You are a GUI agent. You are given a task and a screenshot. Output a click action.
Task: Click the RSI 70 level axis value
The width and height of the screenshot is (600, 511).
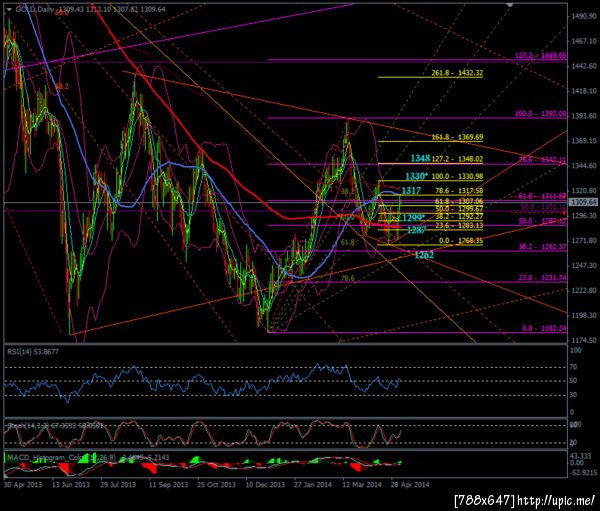(573, 367)
